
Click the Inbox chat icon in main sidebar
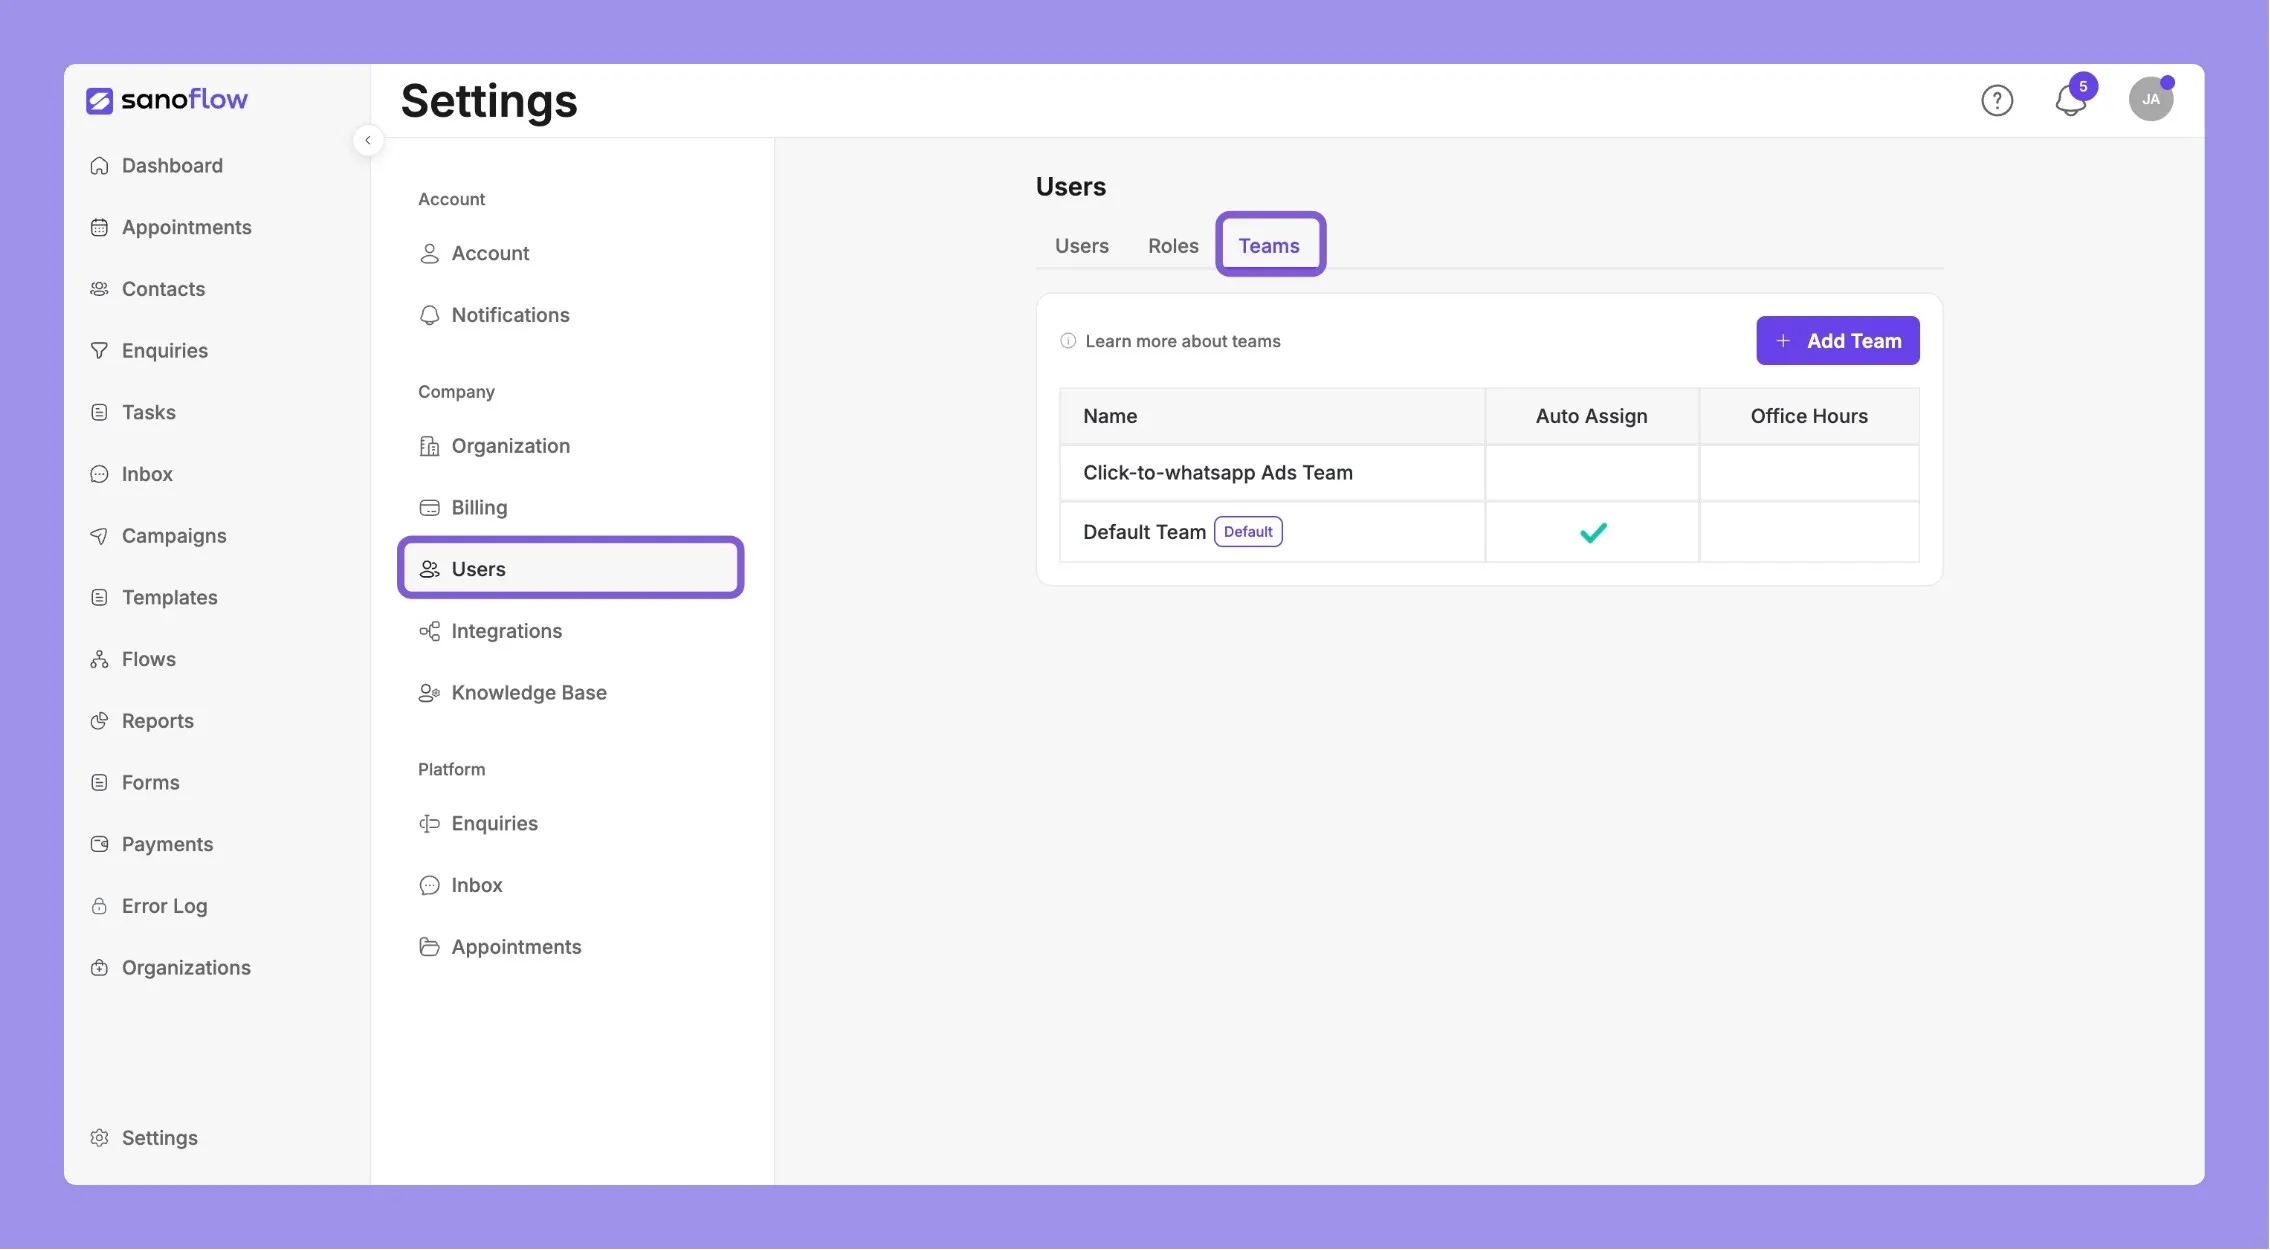tap(99, 474)
